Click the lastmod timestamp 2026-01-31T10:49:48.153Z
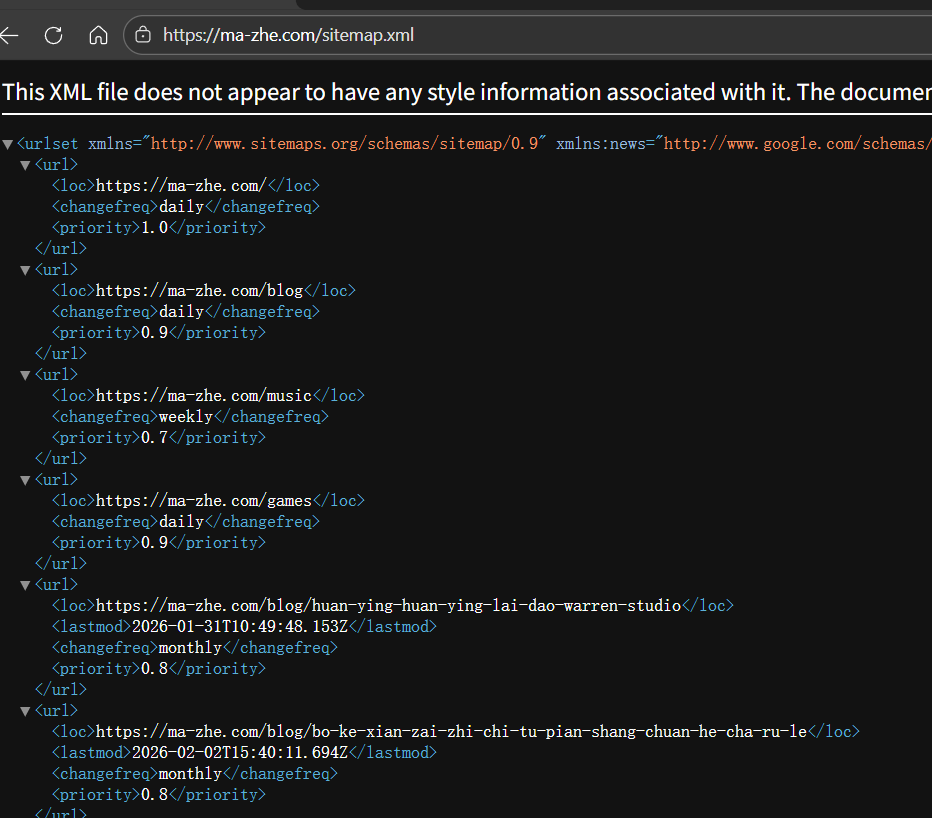Screen dimensions: 932x818 (240, 627)
